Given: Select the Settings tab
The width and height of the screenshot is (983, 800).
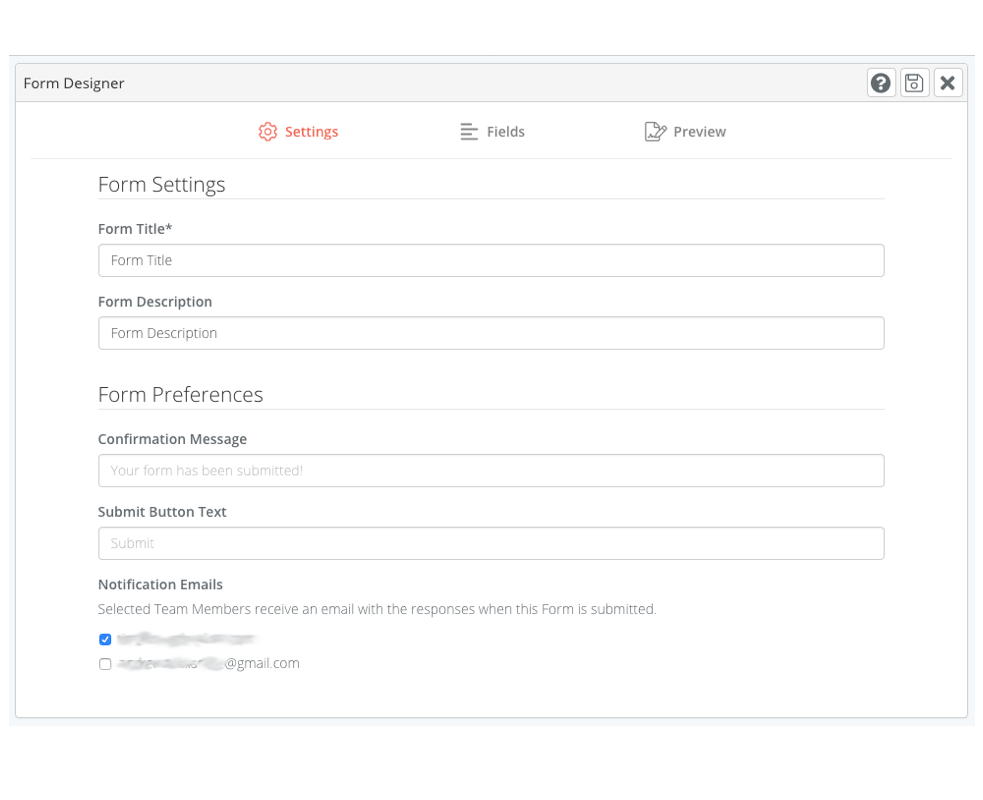Looking at the screenshot, I should click(312, 131).
